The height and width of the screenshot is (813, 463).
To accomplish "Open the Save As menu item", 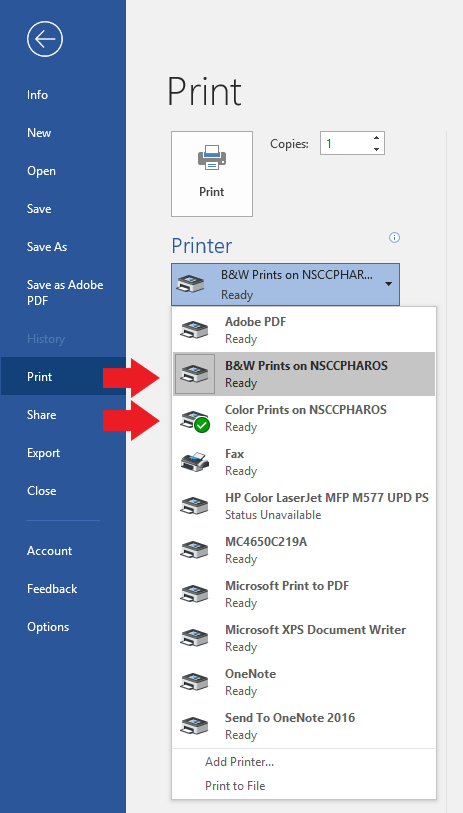I will coord(47,247).
